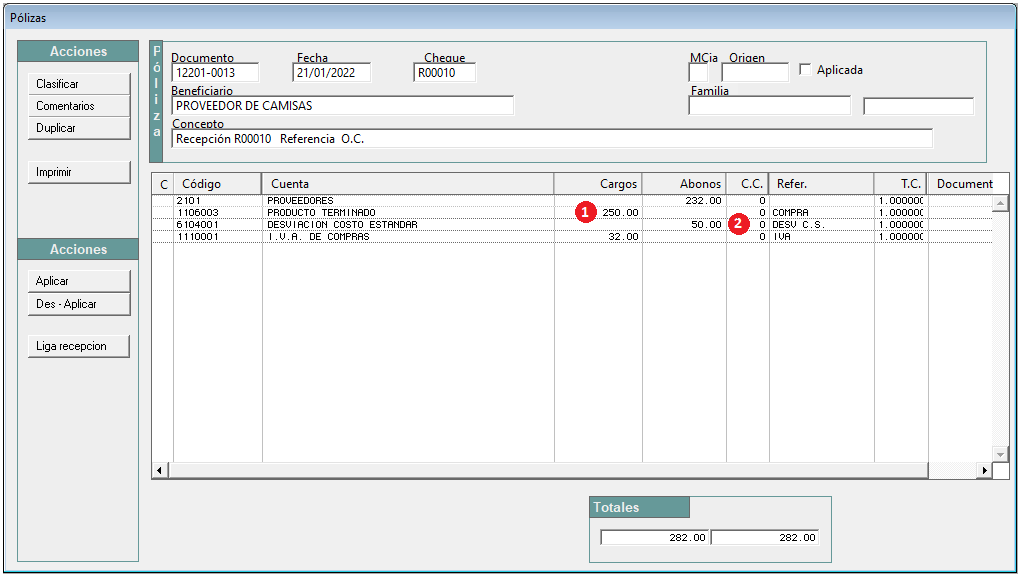The width and height of the screenshot is (1021, 576).
Task: Click the Origen input field
Action: click(755, 73)
